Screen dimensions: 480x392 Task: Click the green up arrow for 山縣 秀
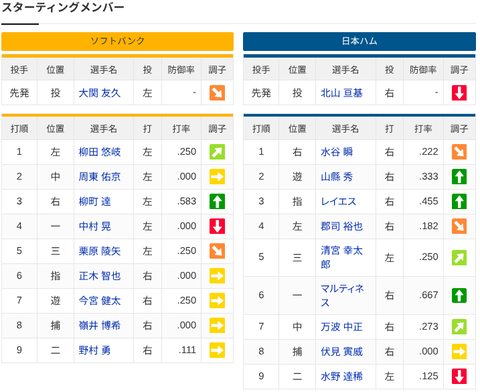coord(459,177)
